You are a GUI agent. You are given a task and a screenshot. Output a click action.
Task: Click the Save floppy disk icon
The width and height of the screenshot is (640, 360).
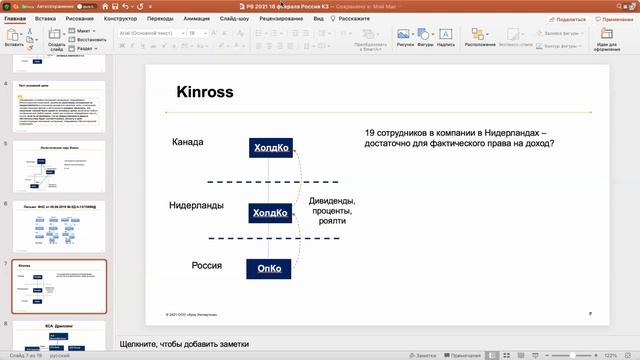(x=115, y=7)
